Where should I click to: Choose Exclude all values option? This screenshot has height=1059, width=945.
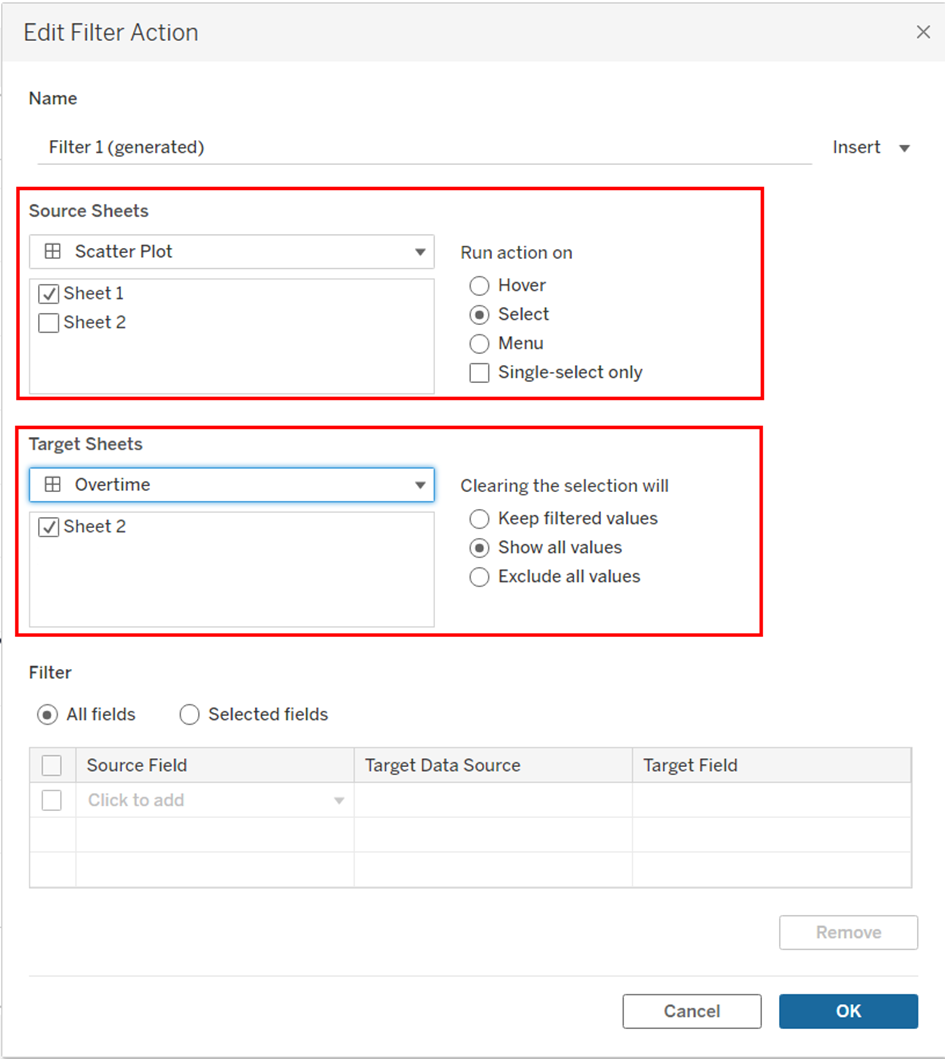(x=480, y=577)
